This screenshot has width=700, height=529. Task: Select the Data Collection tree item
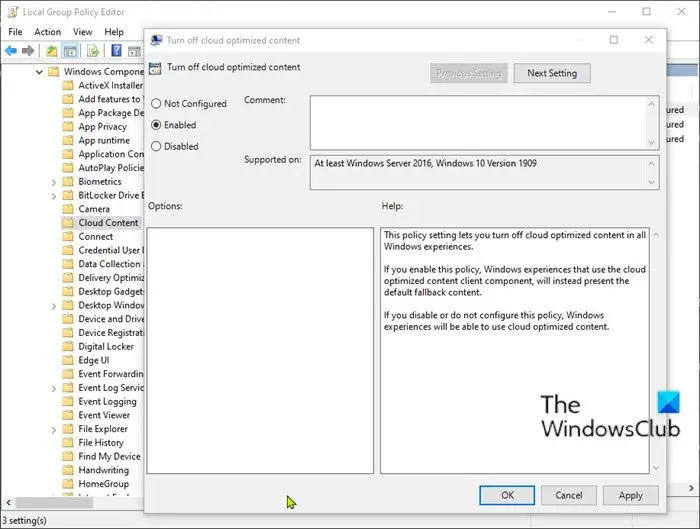tap(110, 264)
